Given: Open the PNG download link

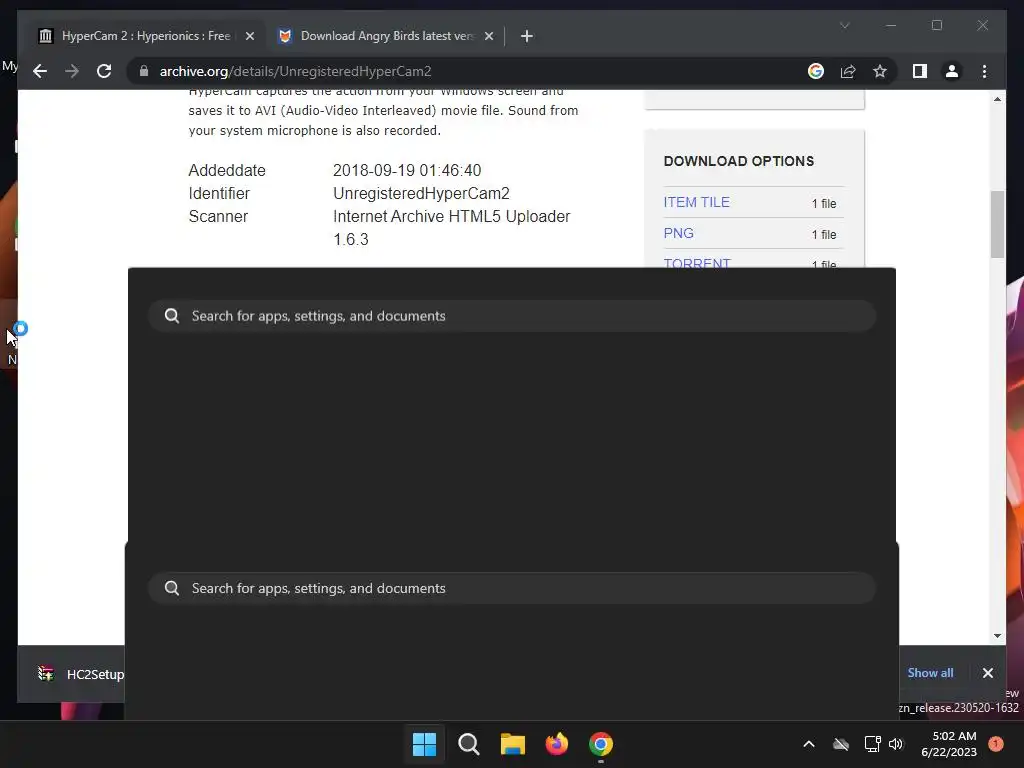Looking at the screenshot, I should [679, 233].
